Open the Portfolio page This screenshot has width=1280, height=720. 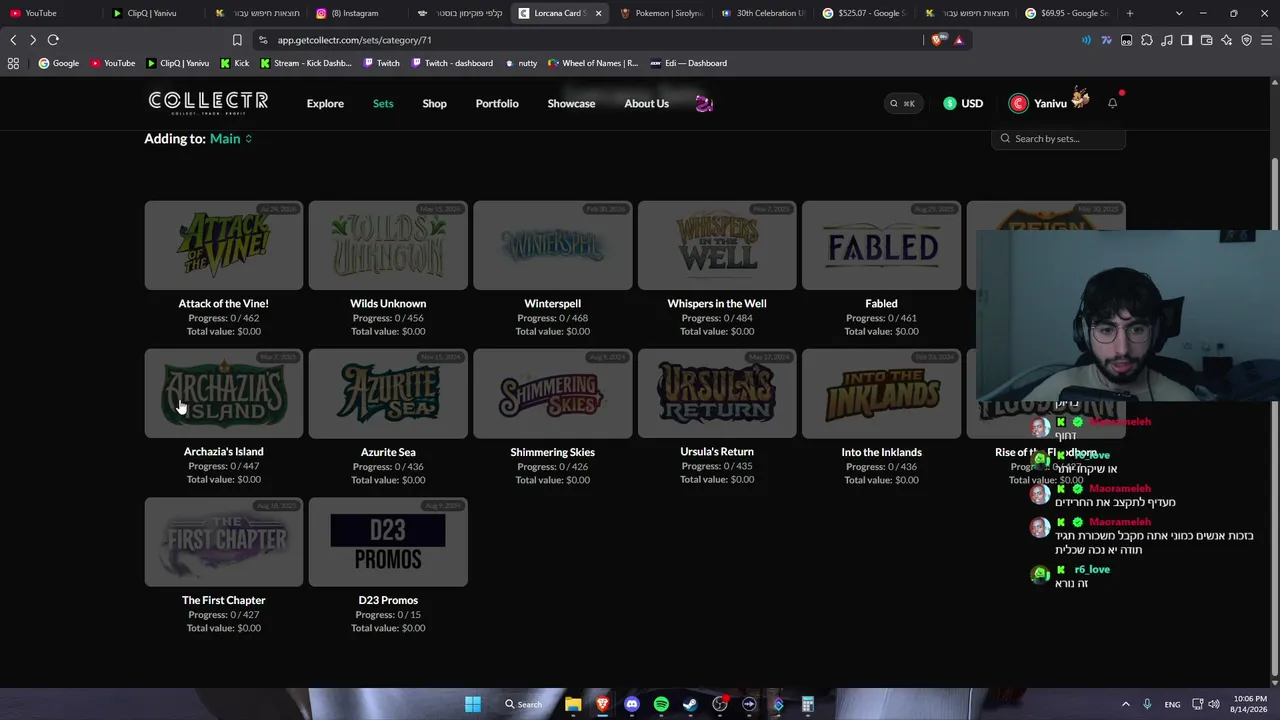(x=497, y=103)
